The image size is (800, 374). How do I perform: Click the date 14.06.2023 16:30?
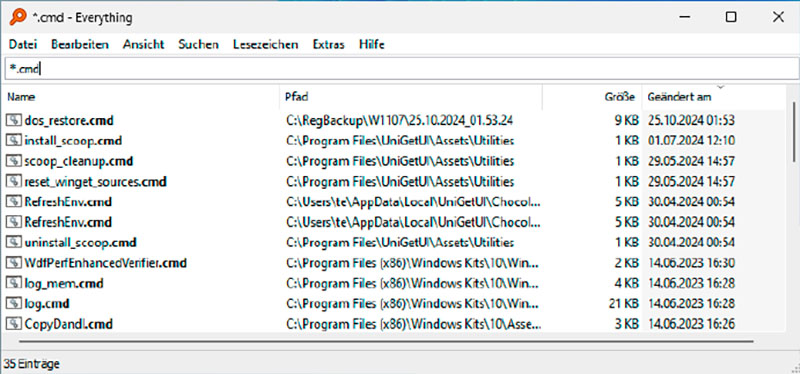tap(691, 263)
